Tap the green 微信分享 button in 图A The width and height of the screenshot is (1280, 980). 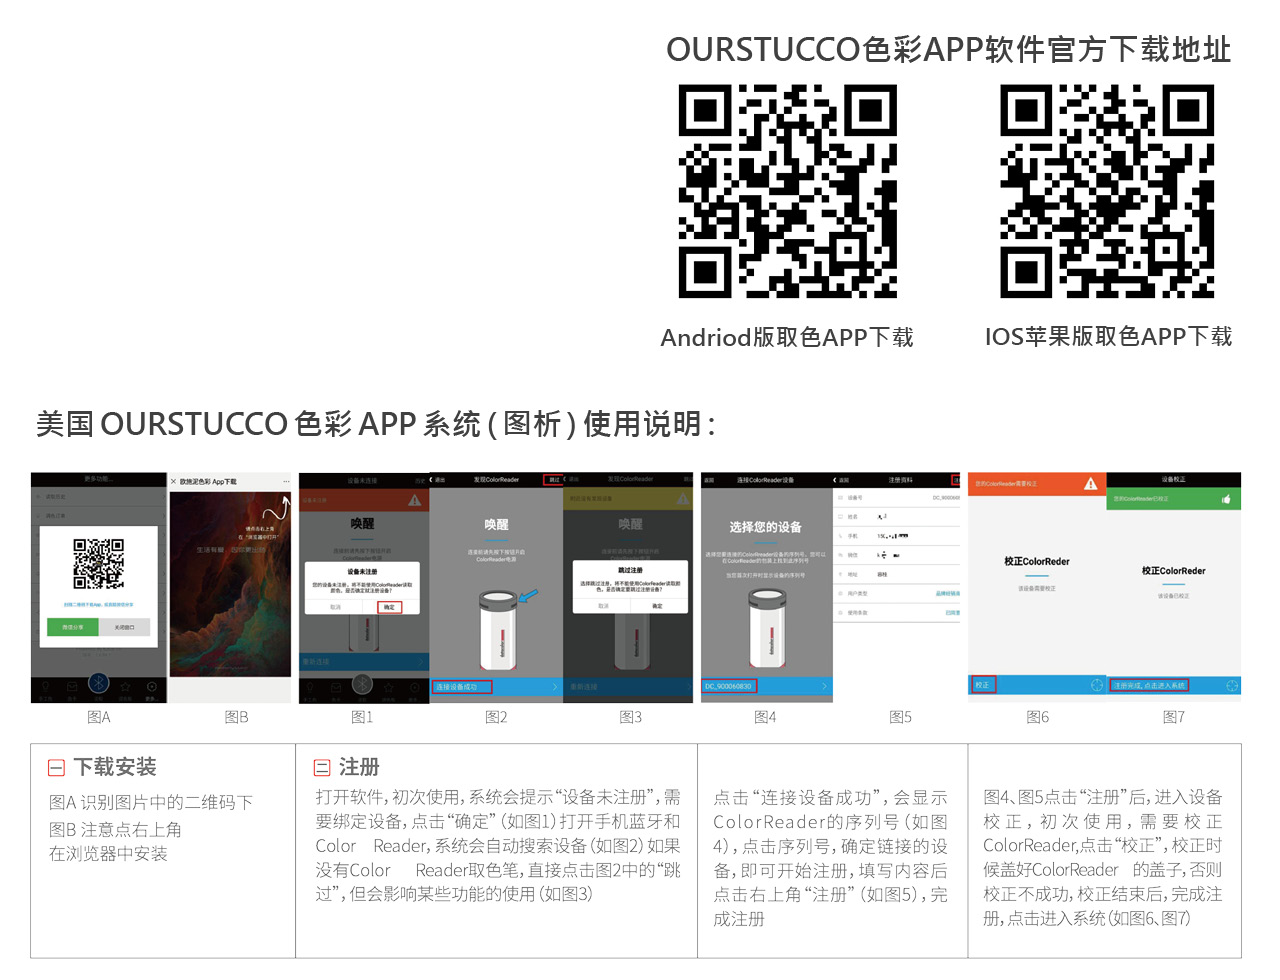tap(73, 627)
